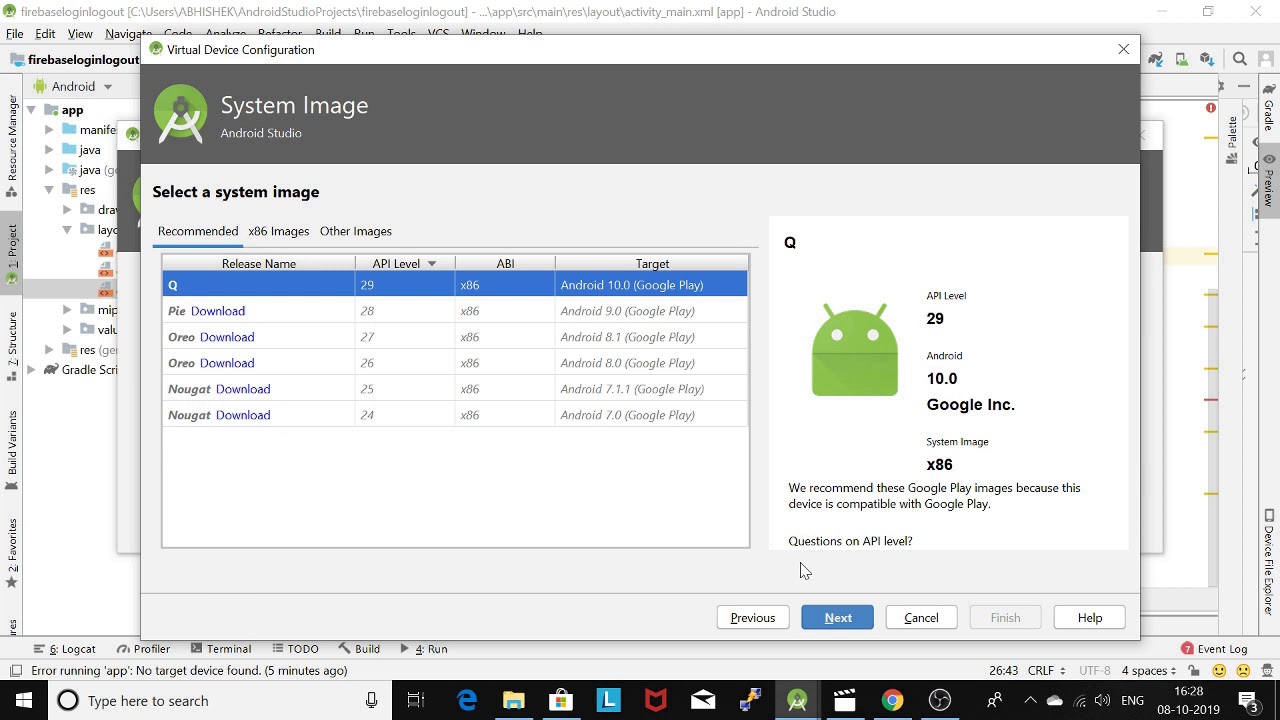The image size is (1280, 720).
Task: Open Google Chrome from the taskbar
Action: [892, 700]
